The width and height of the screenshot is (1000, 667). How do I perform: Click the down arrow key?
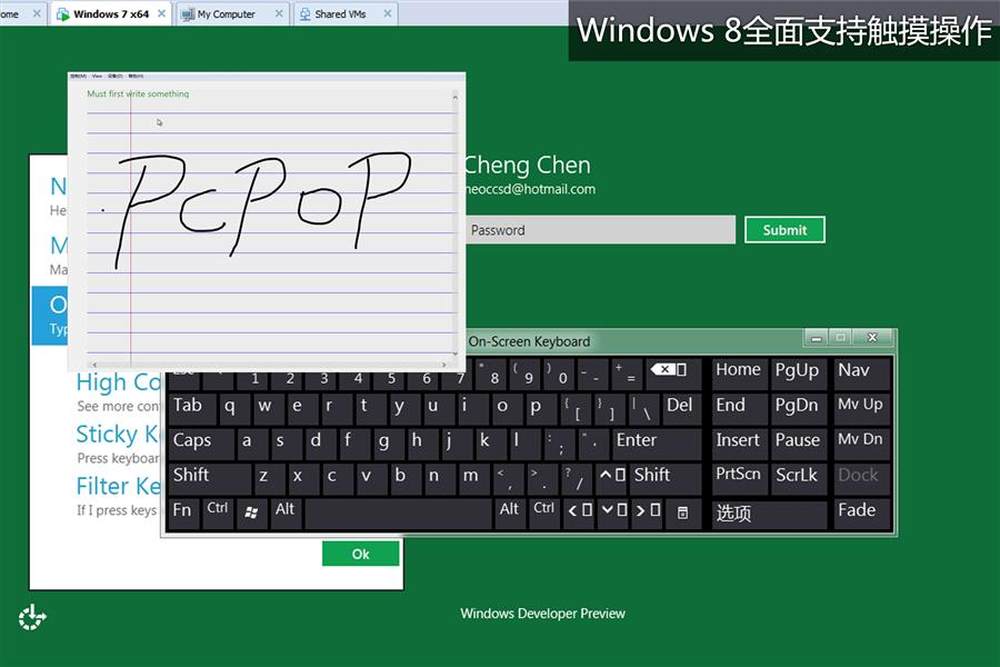coord(614,511)
